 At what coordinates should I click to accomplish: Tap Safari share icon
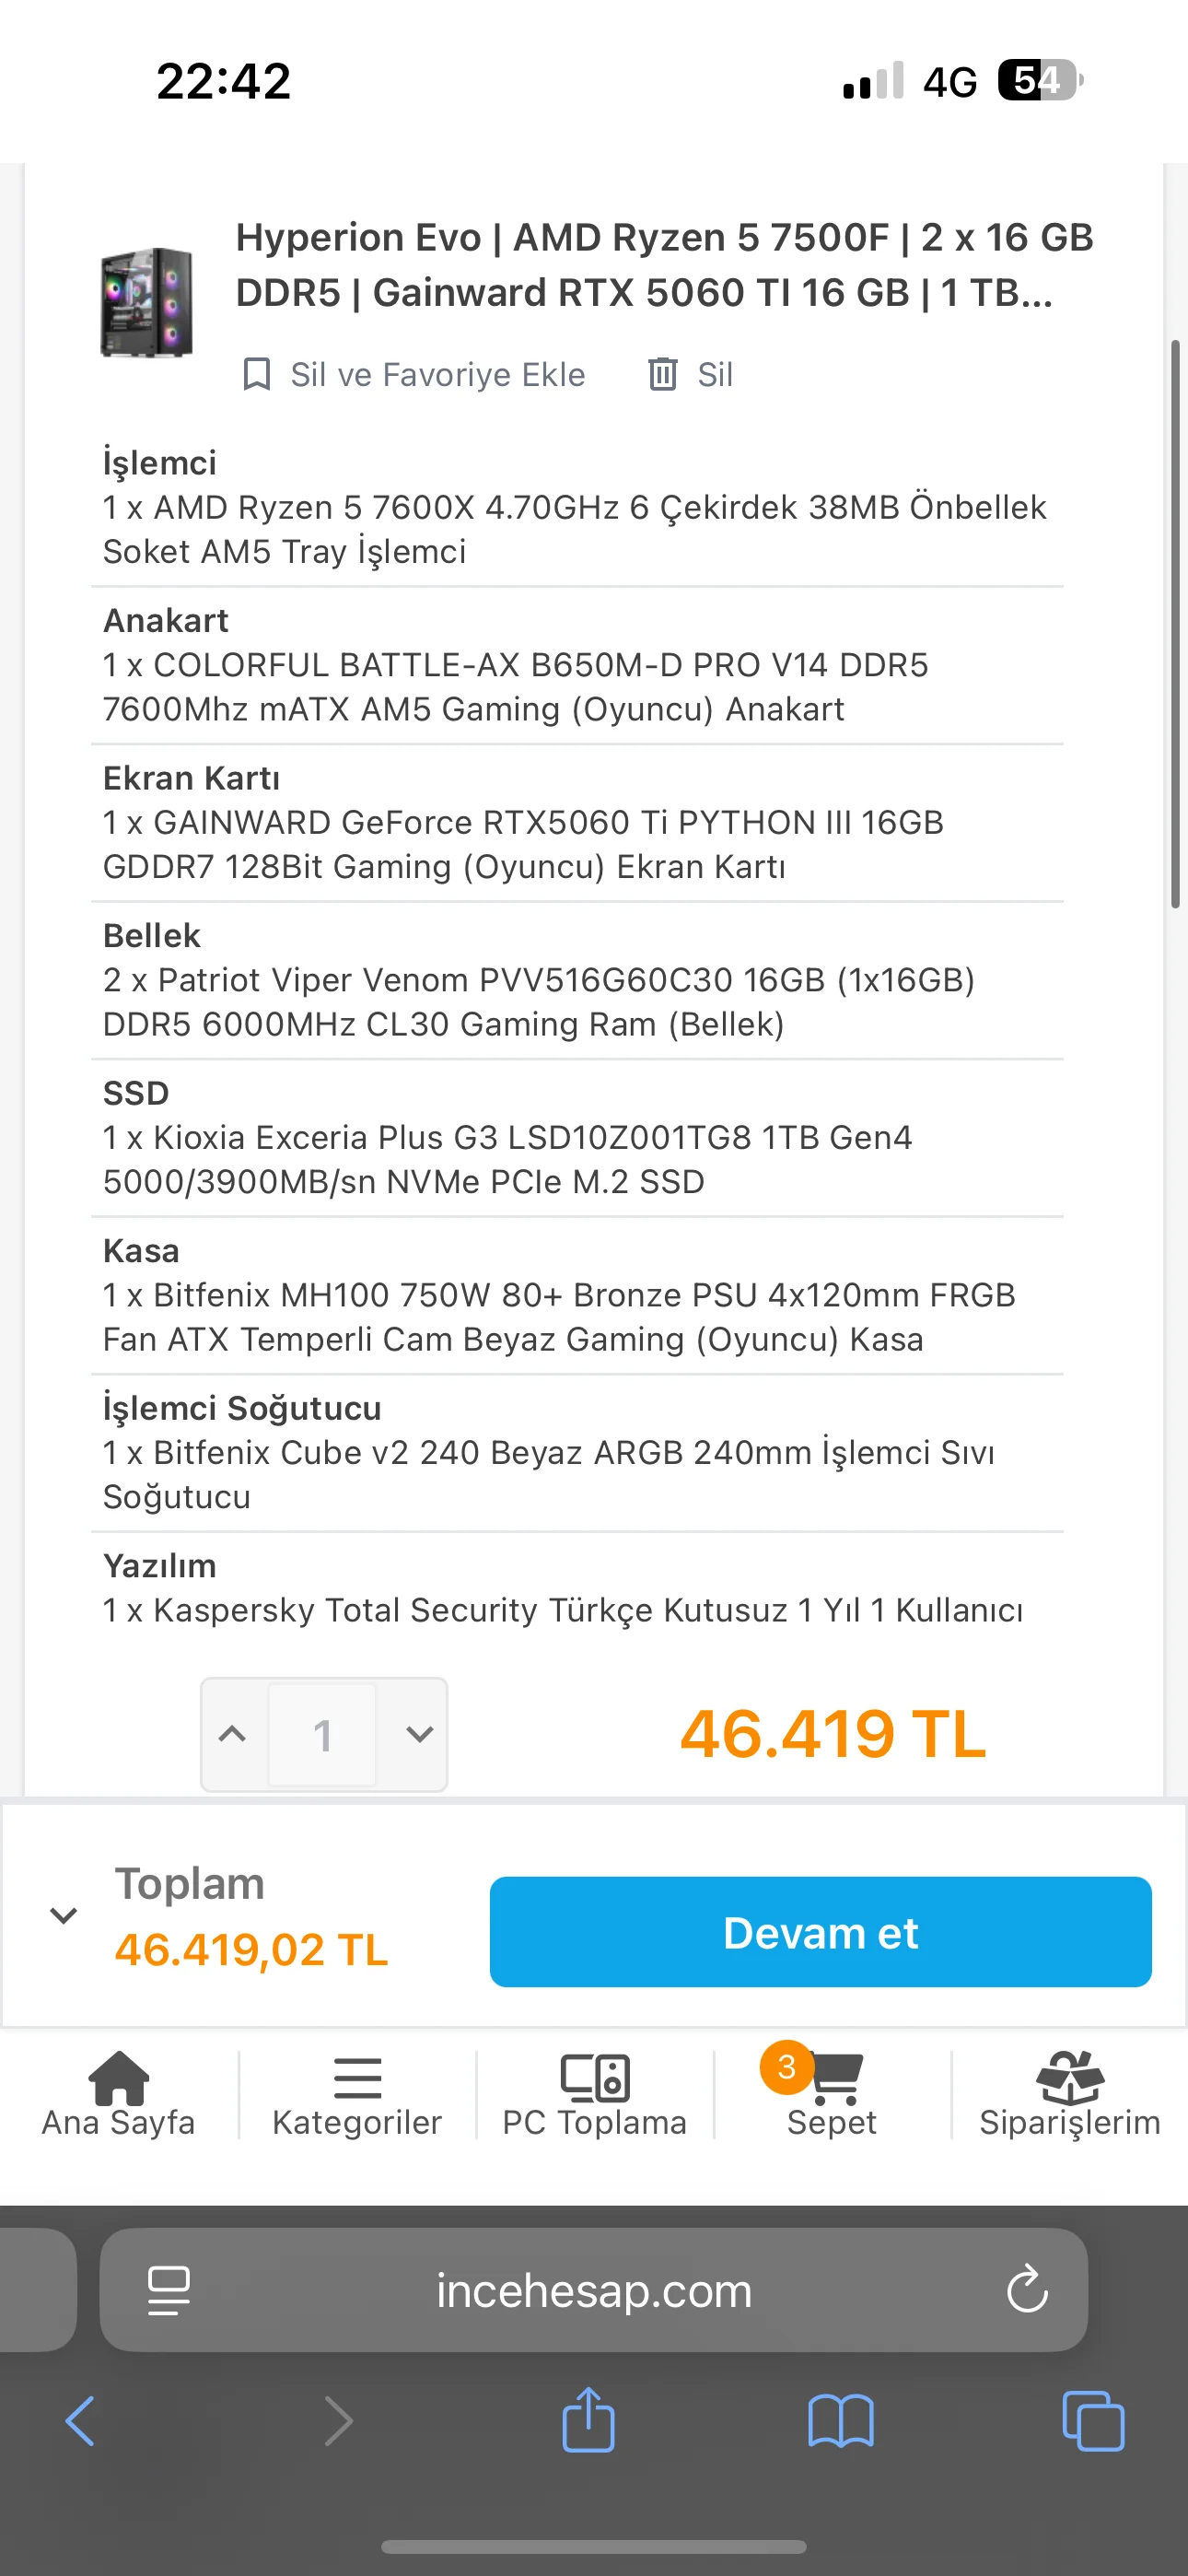[x=588, y=2420]
